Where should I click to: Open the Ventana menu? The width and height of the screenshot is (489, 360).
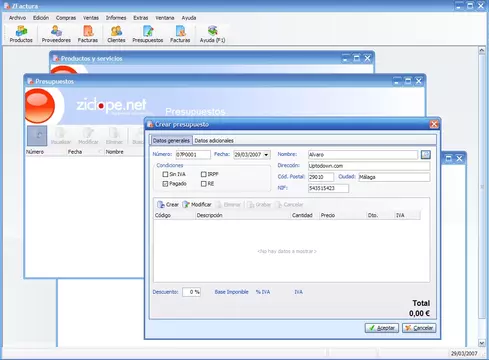165,18
